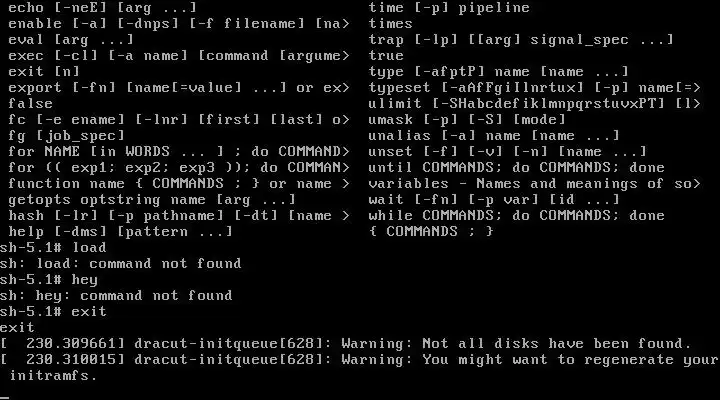Click the 'help [-dms] [pattern ...]' entry

point(120,232)
